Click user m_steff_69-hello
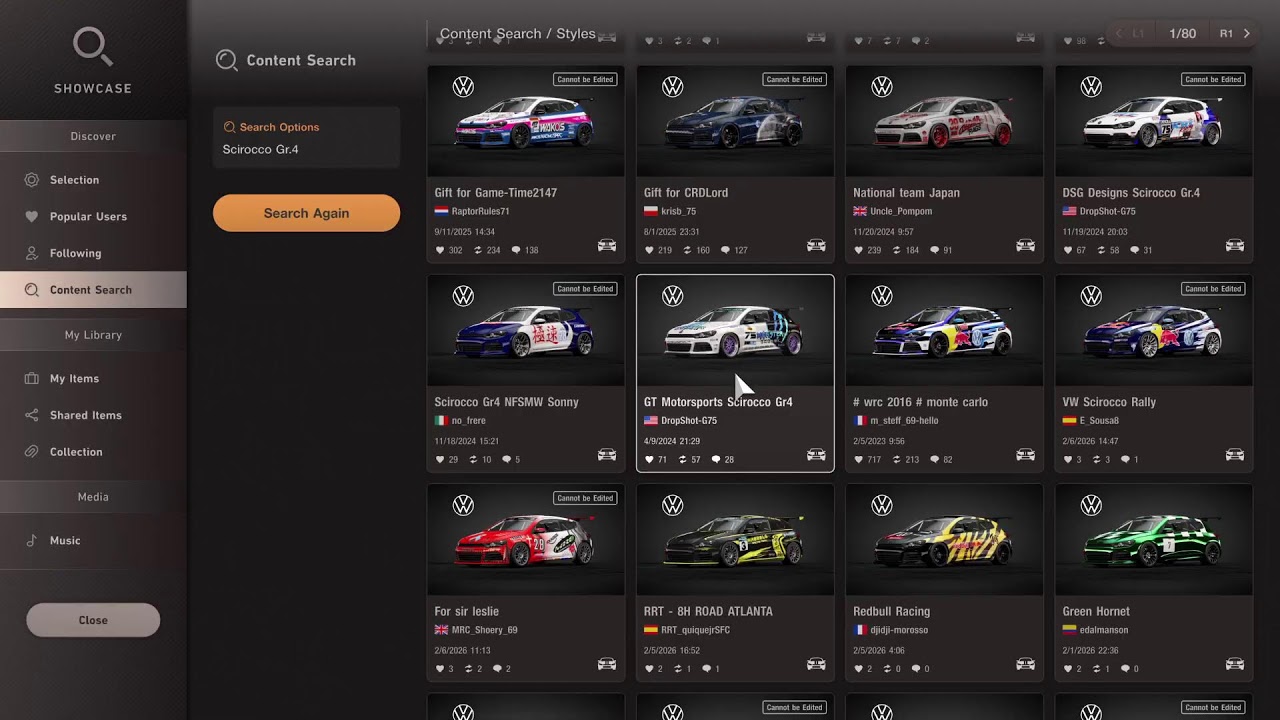This screenshot has height=720, width=1280. (x=904, y=421)
